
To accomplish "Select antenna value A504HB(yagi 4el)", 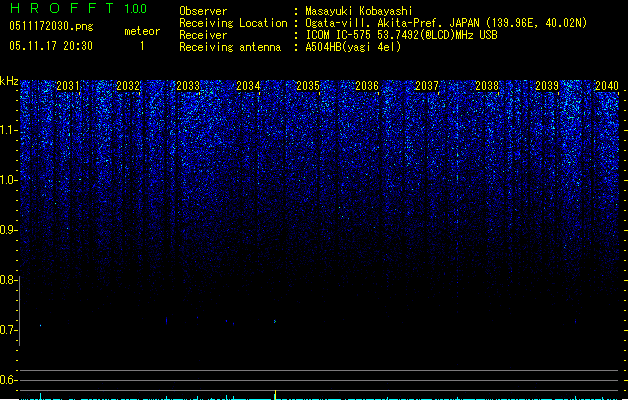I will pyautogui.click(x=353, y=47).
